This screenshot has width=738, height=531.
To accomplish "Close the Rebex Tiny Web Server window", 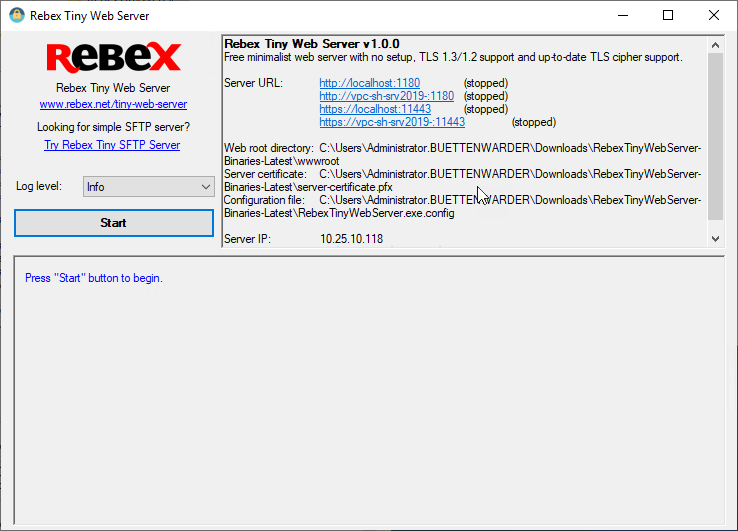I will (x=714, y=15).
